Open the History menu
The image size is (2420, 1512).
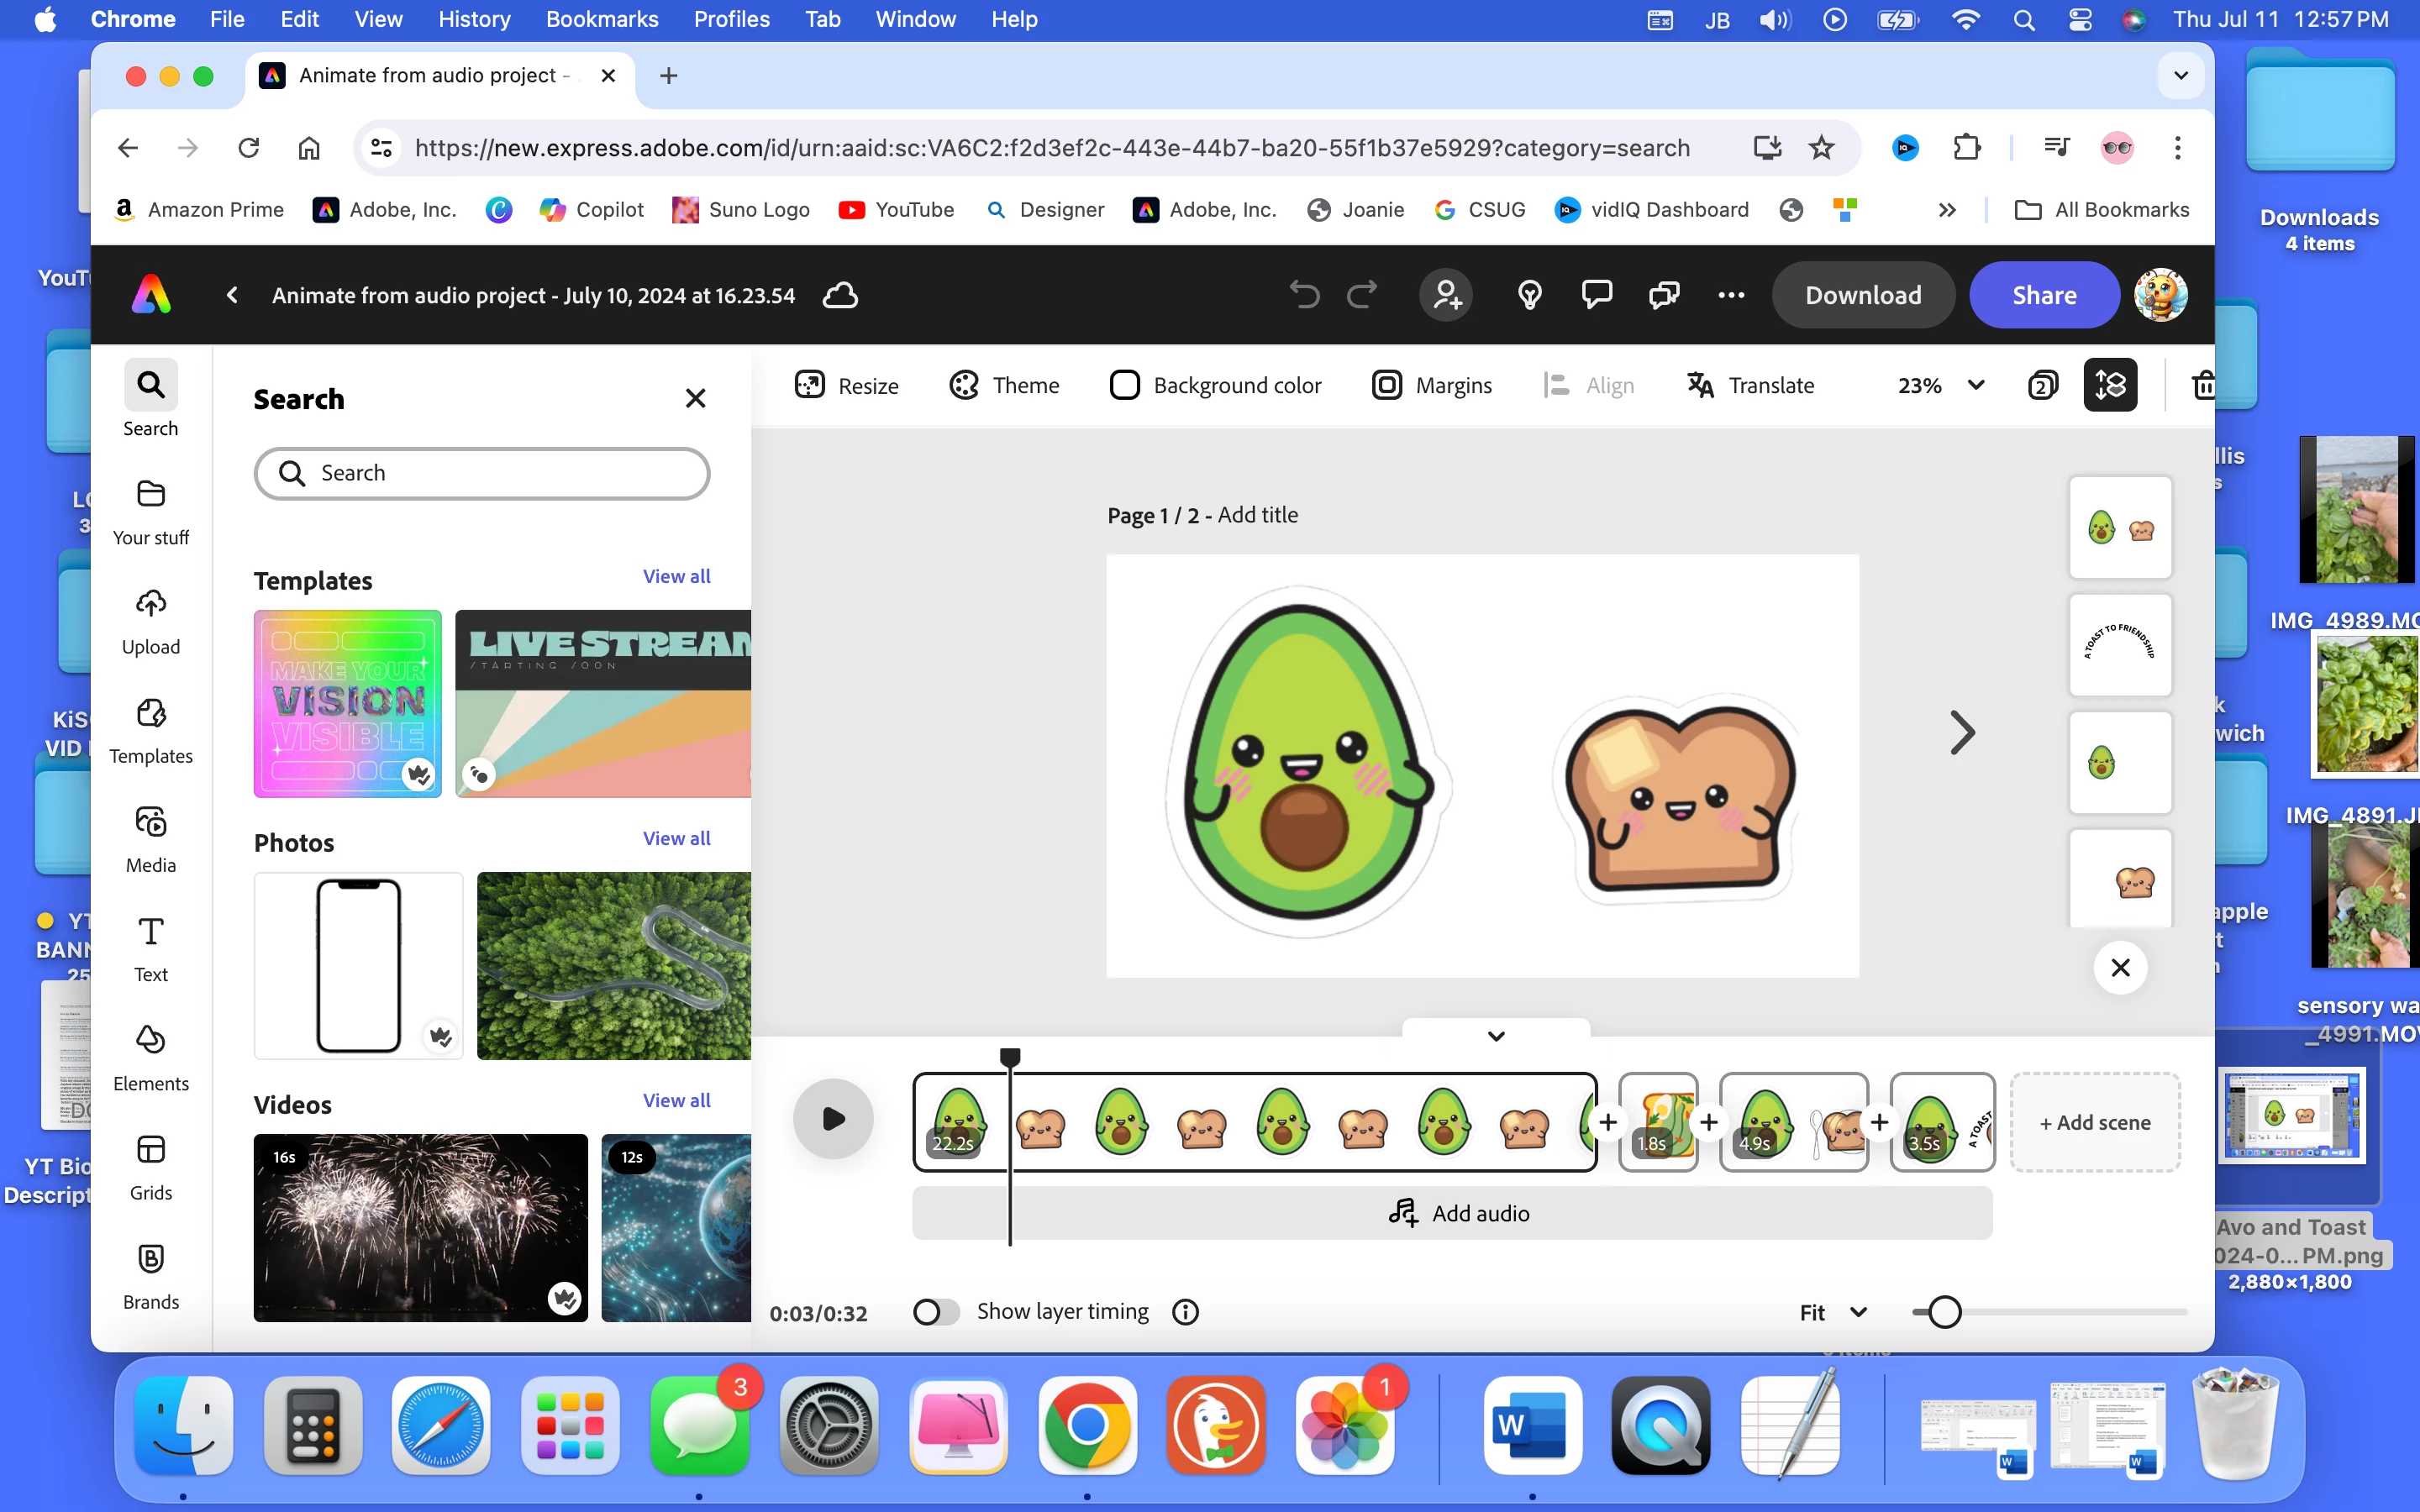(474, 19)
